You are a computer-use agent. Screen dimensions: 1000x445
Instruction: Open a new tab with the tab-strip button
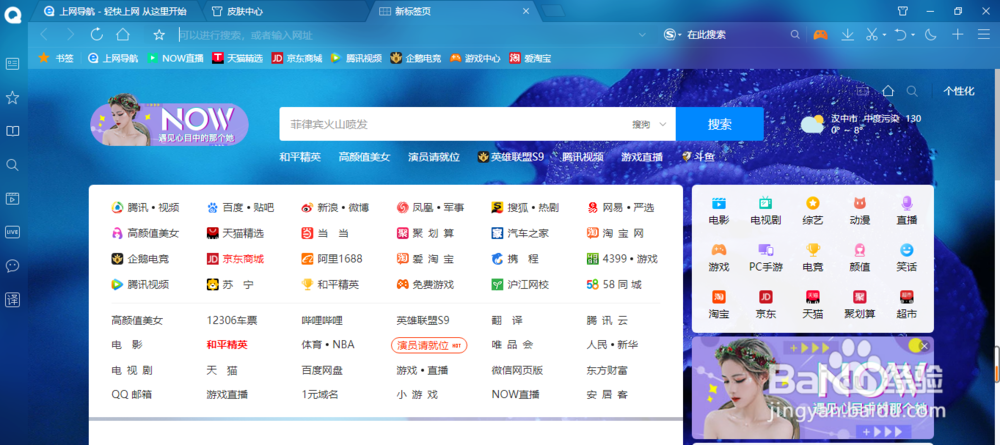[x=552, y=11]
